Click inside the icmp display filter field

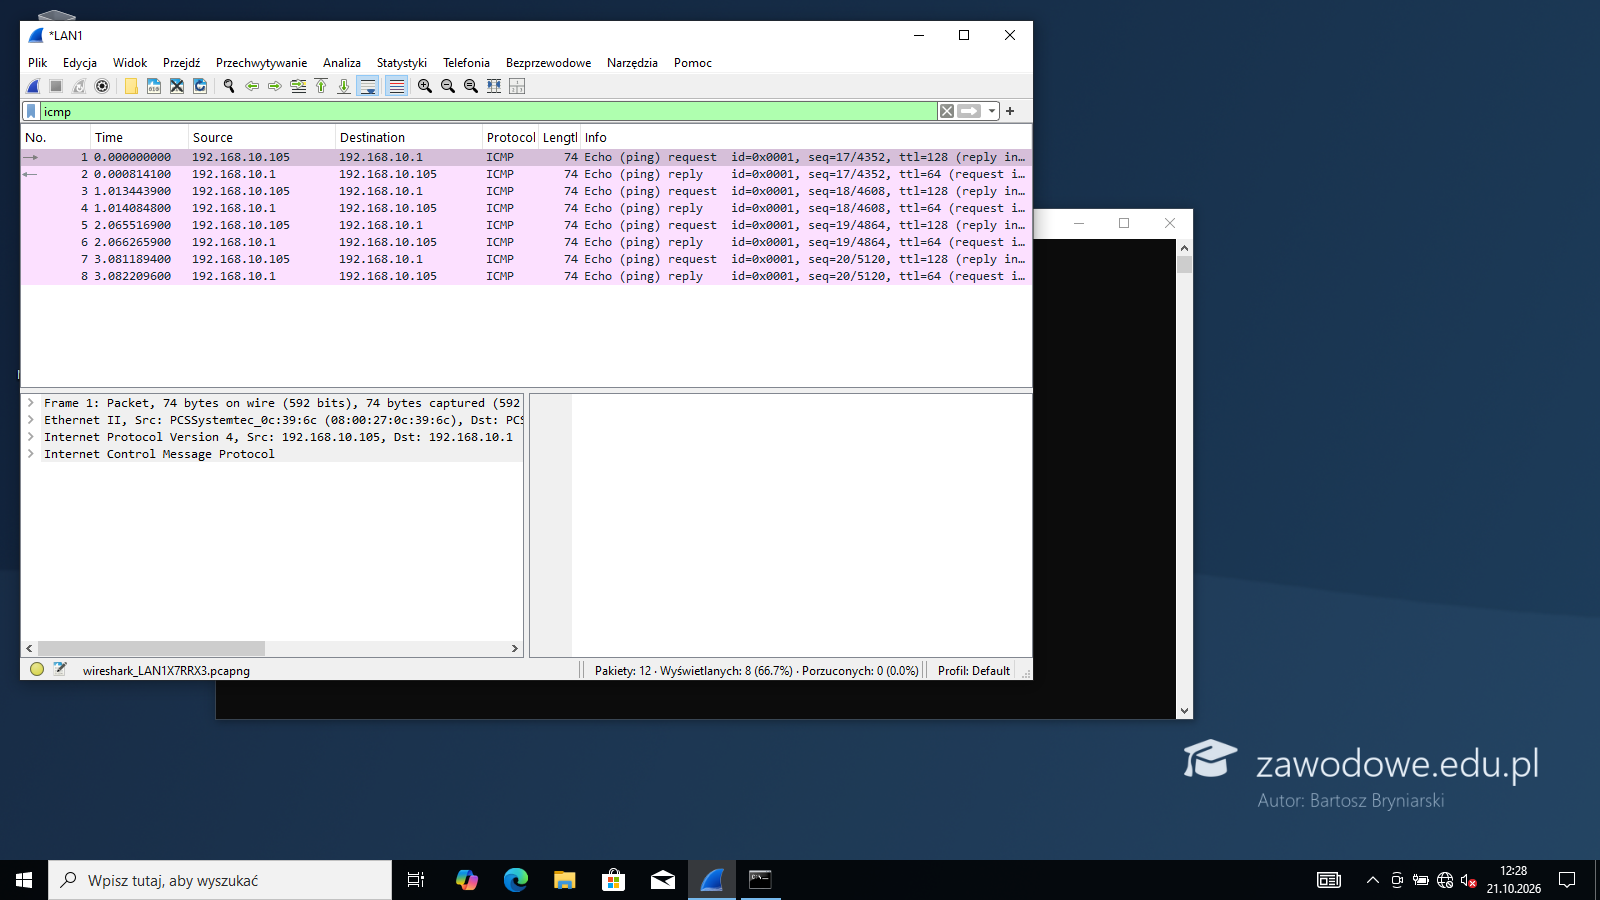(x=488, y=111)
